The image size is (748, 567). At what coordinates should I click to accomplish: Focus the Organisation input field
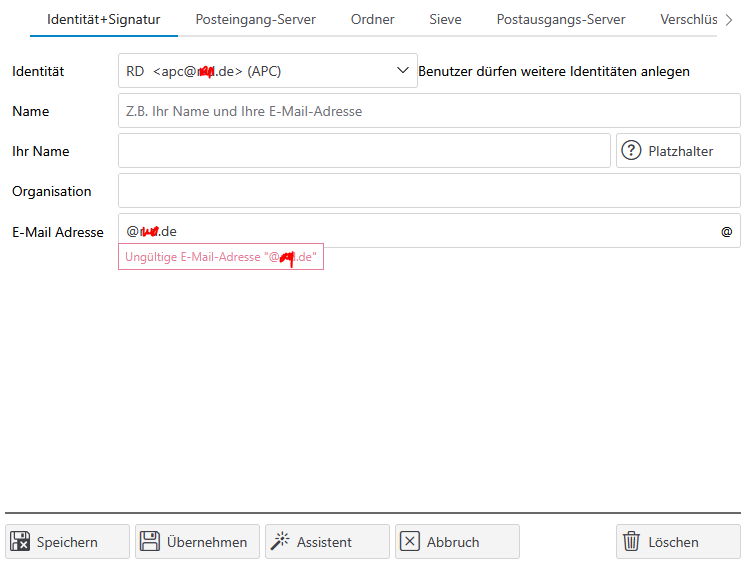click(x=429, y=191)
